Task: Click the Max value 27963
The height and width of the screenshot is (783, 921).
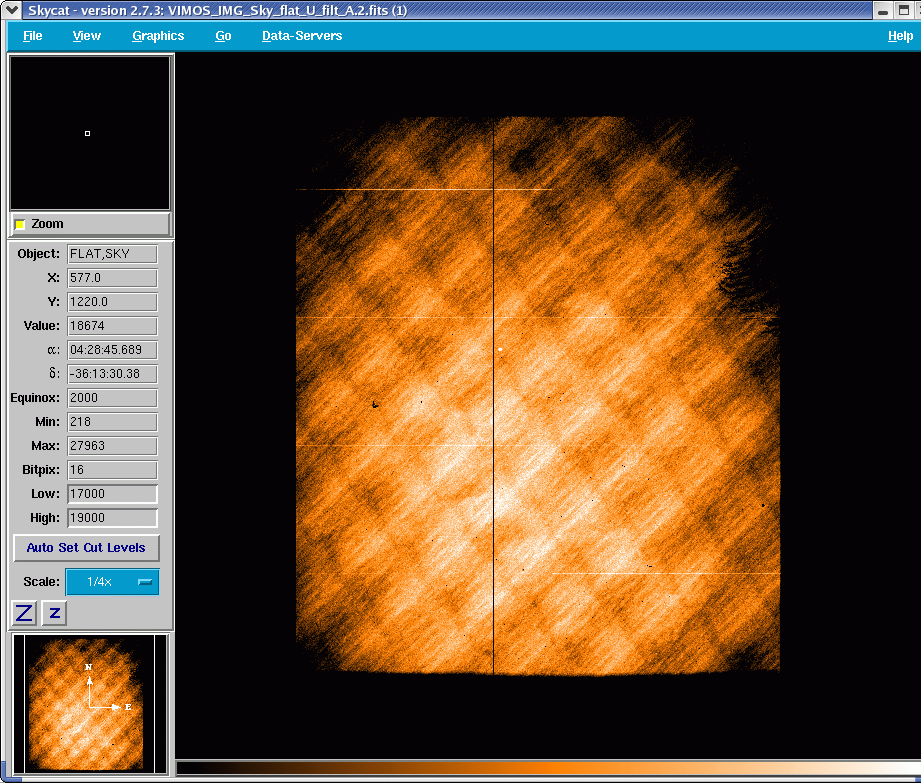Action: (x=112, y=446)
